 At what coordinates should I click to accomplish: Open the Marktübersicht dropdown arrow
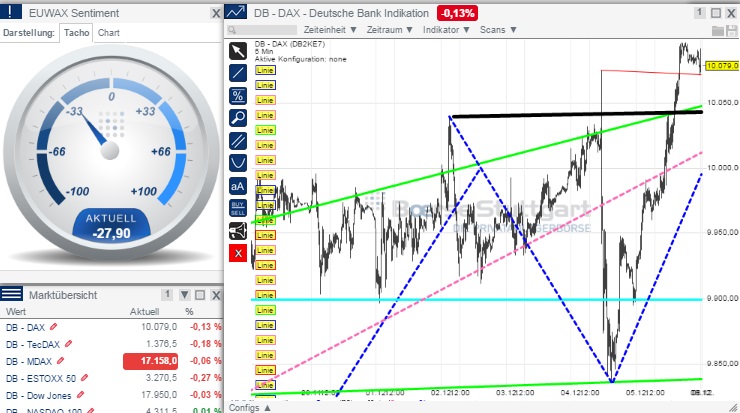point(185,295)
